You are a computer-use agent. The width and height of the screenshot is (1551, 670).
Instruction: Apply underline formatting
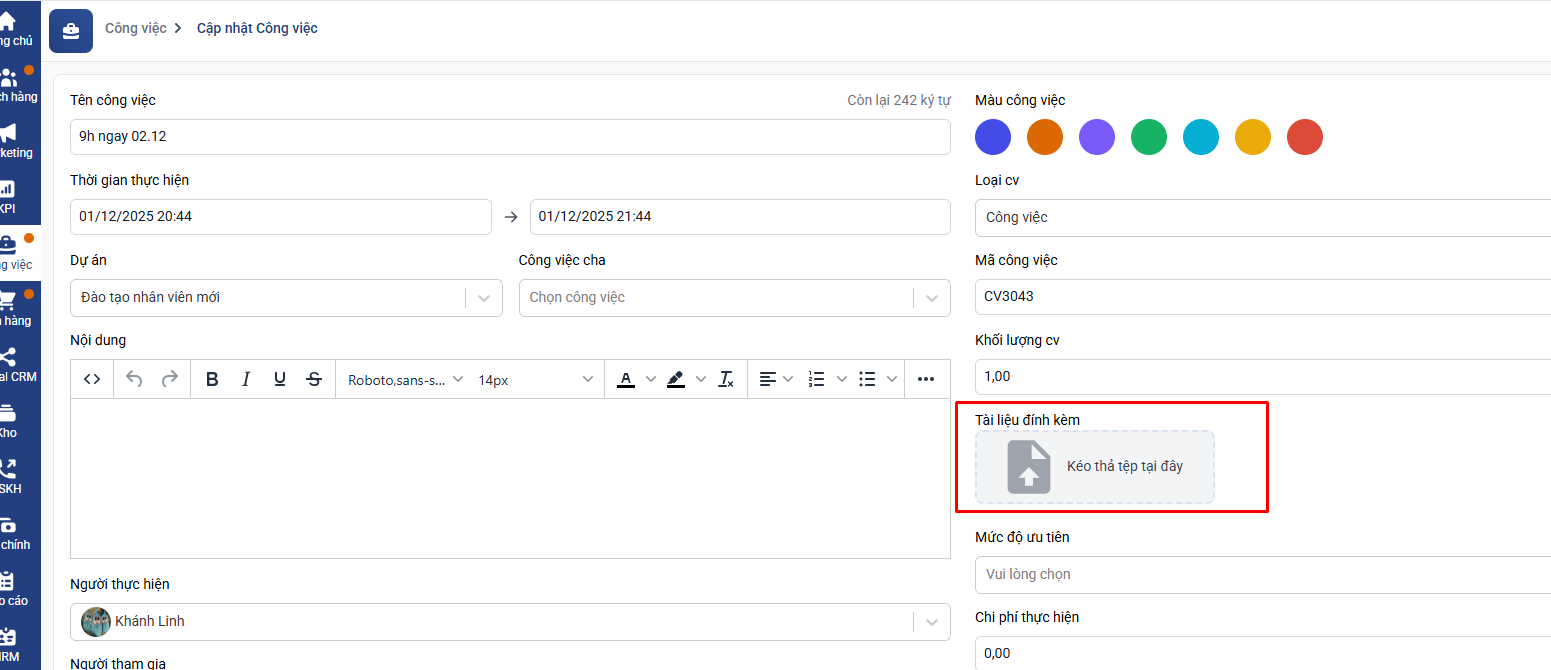click(280, 379)
